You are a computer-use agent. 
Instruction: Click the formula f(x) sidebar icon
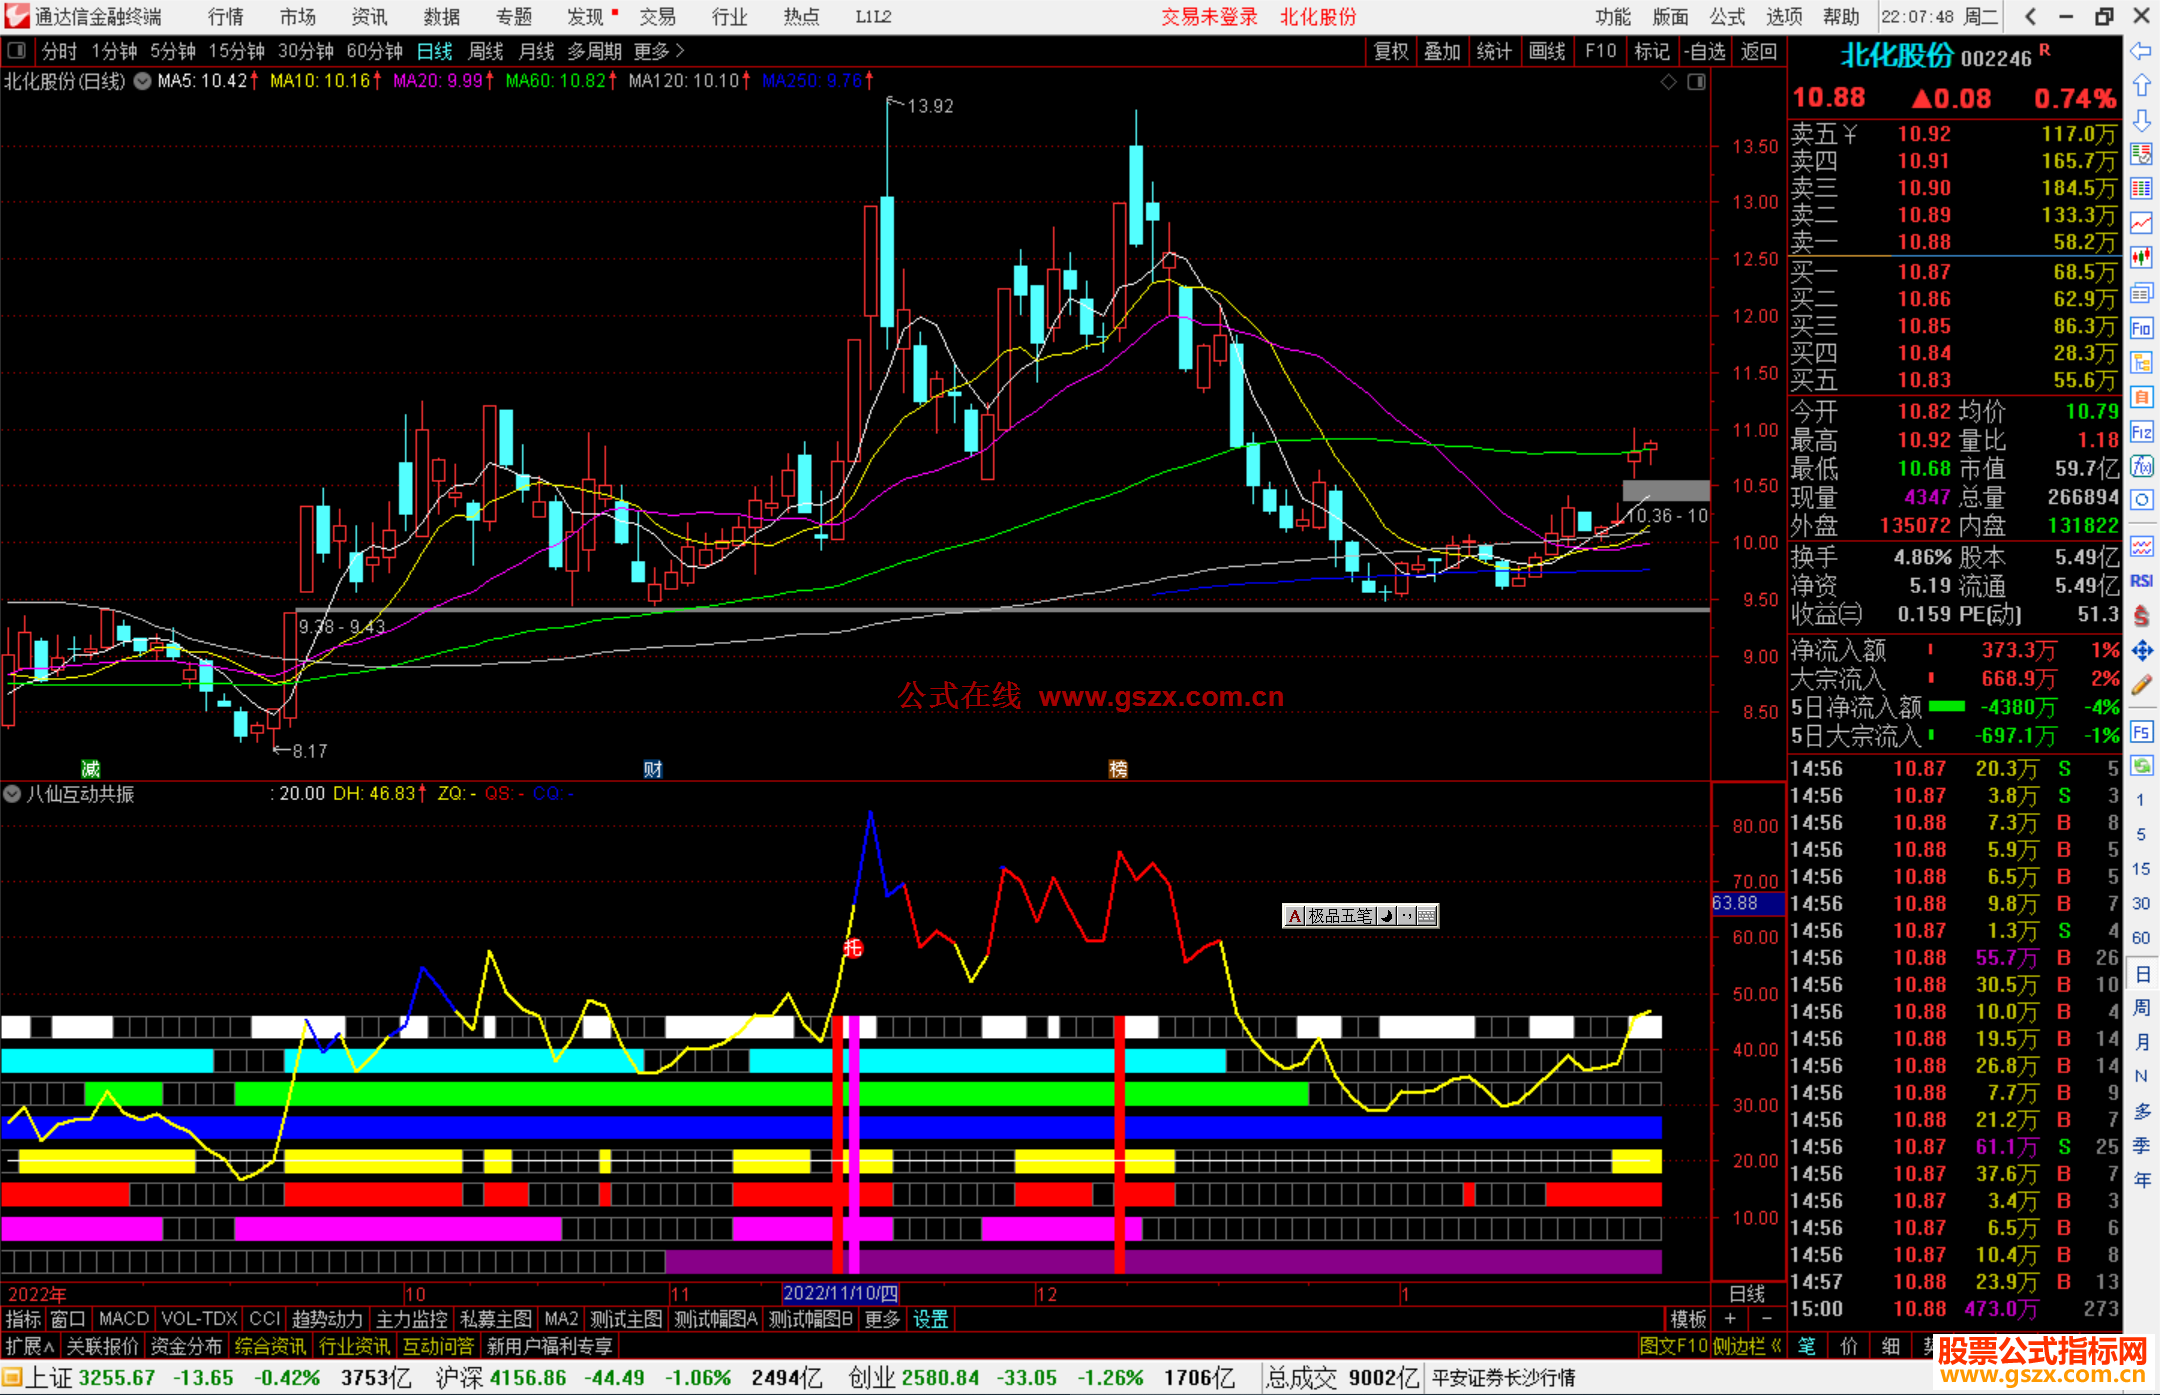click(2141, 466)
